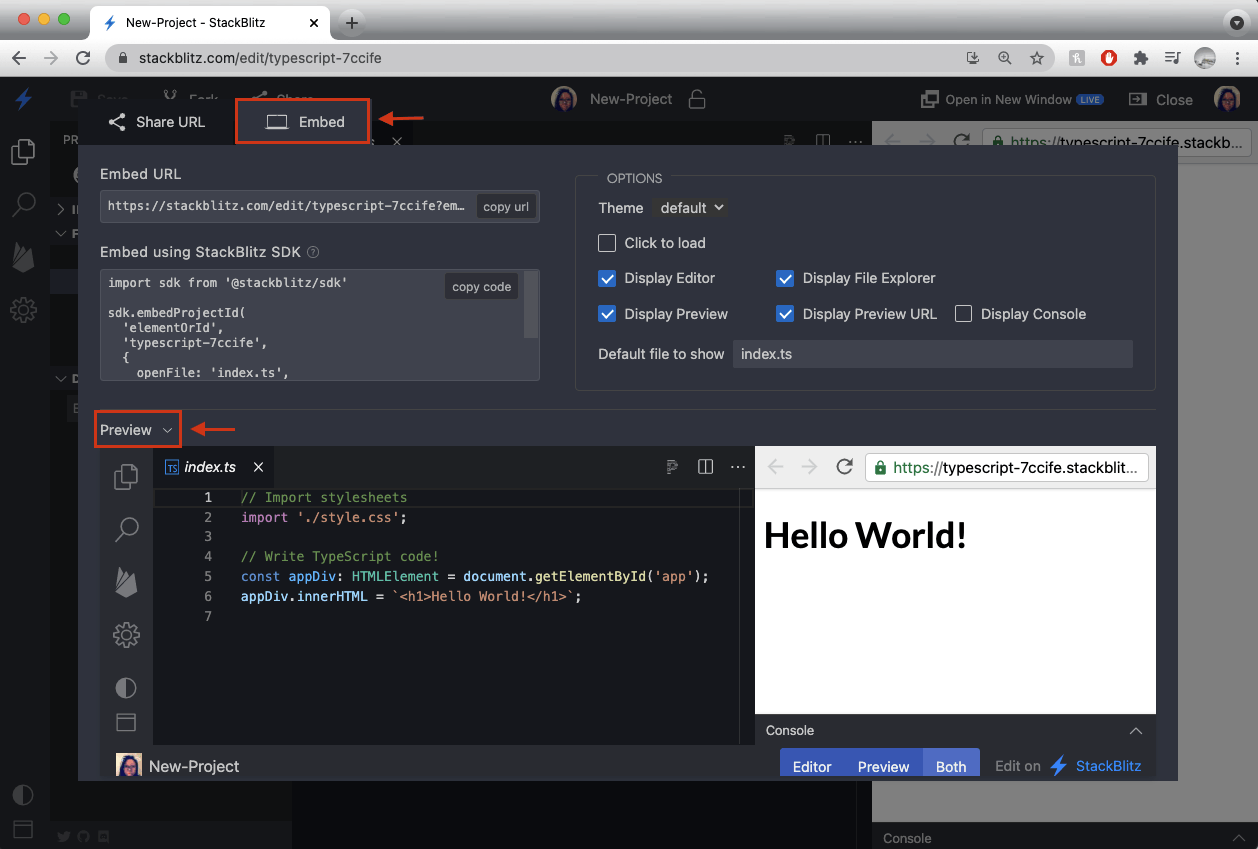Collapse the Preview section dropdown
Screen dimensions: 1258x849
click(x=137, y=430)
